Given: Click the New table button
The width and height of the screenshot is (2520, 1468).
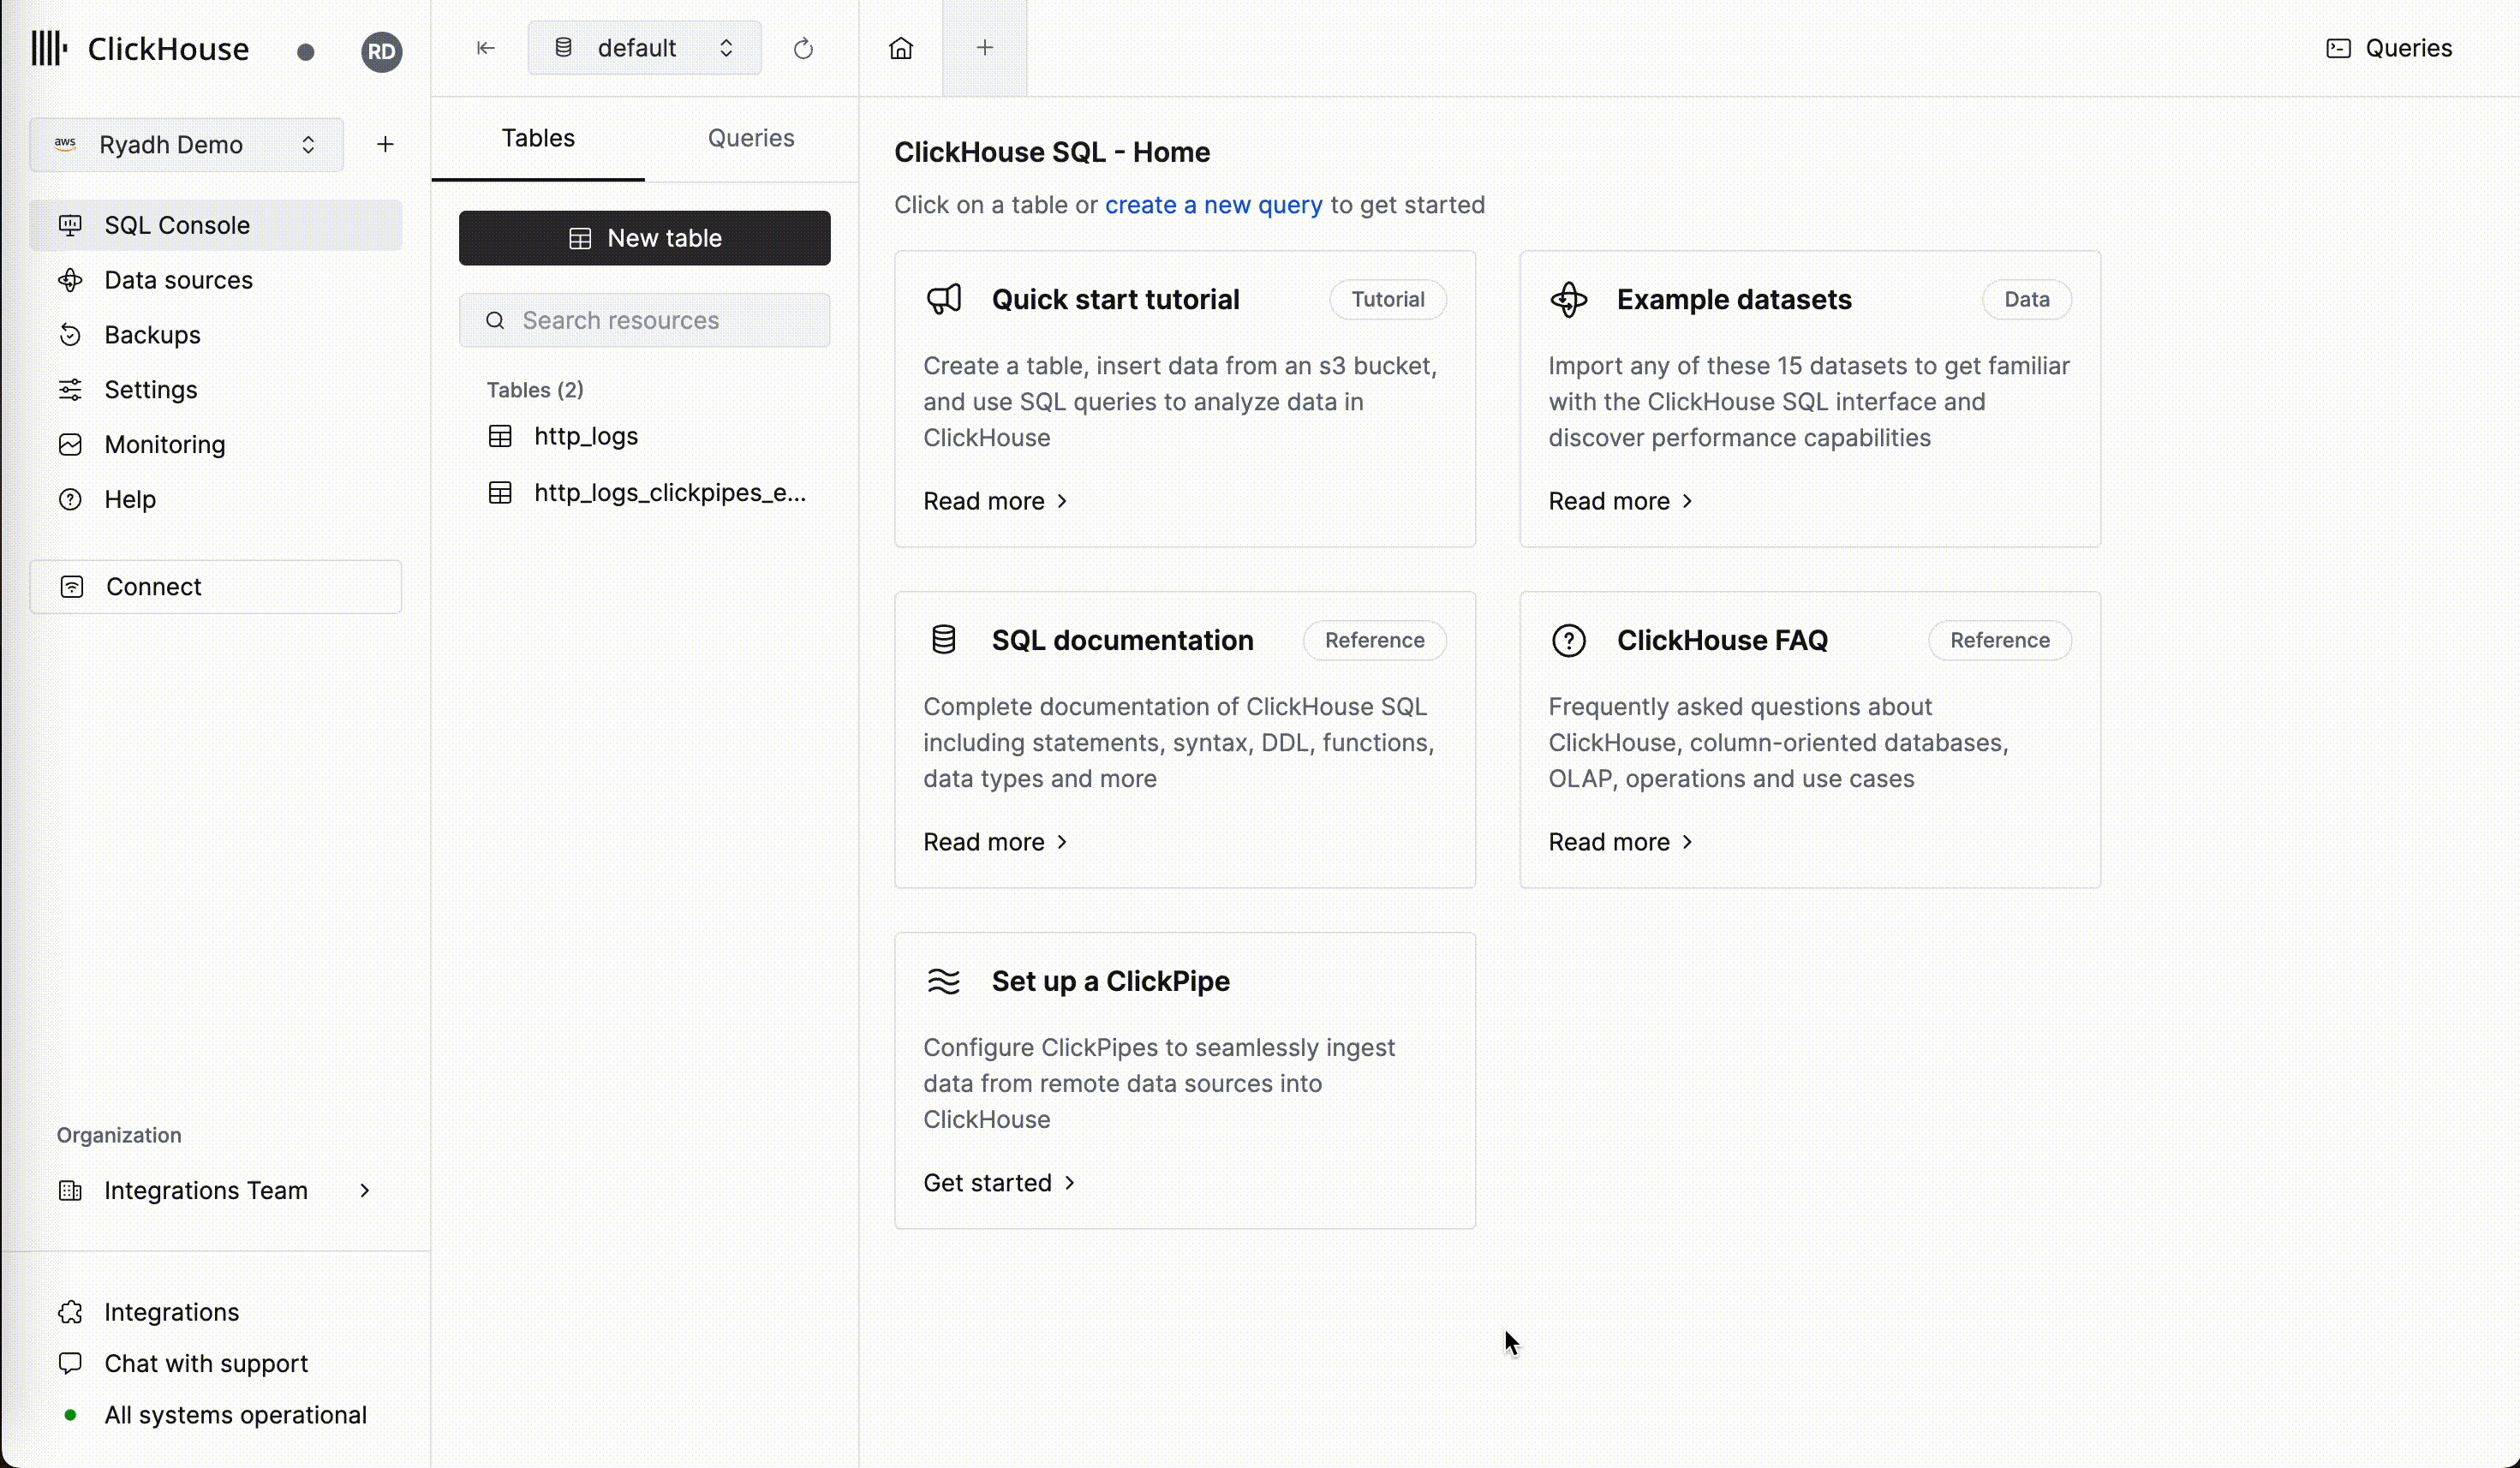Looking at the screenshot, I should click(x=644, y=238).
